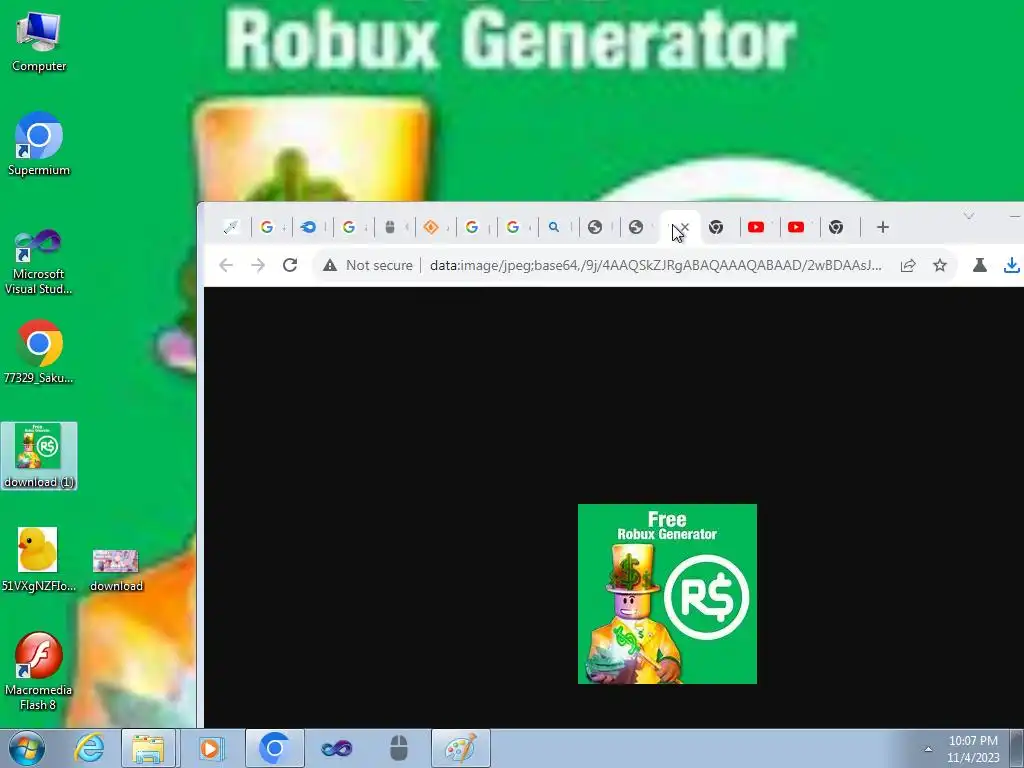Select the rubber duck 51VXgNZFlo file icon

[39, 560]
